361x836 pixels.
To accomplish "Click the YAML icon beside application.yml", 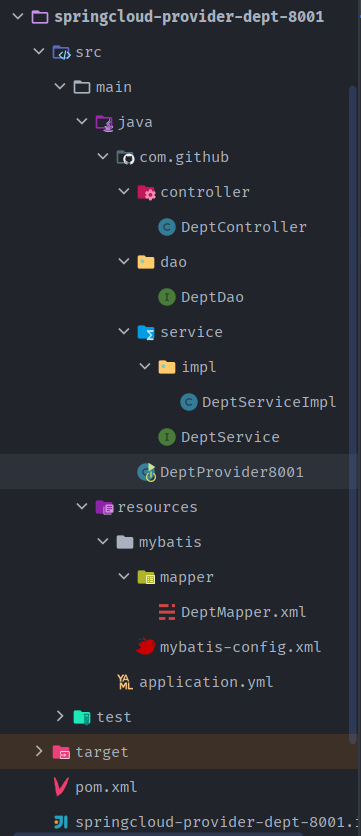I will (125, 682).
